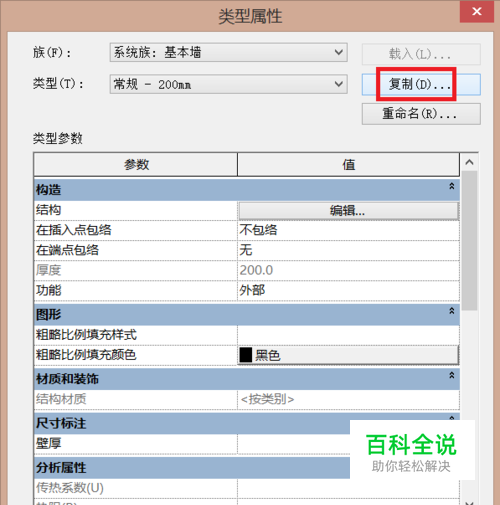Click the 复制(D)... button
Screen dimensions: 500x505
click(x=421, y=84)
